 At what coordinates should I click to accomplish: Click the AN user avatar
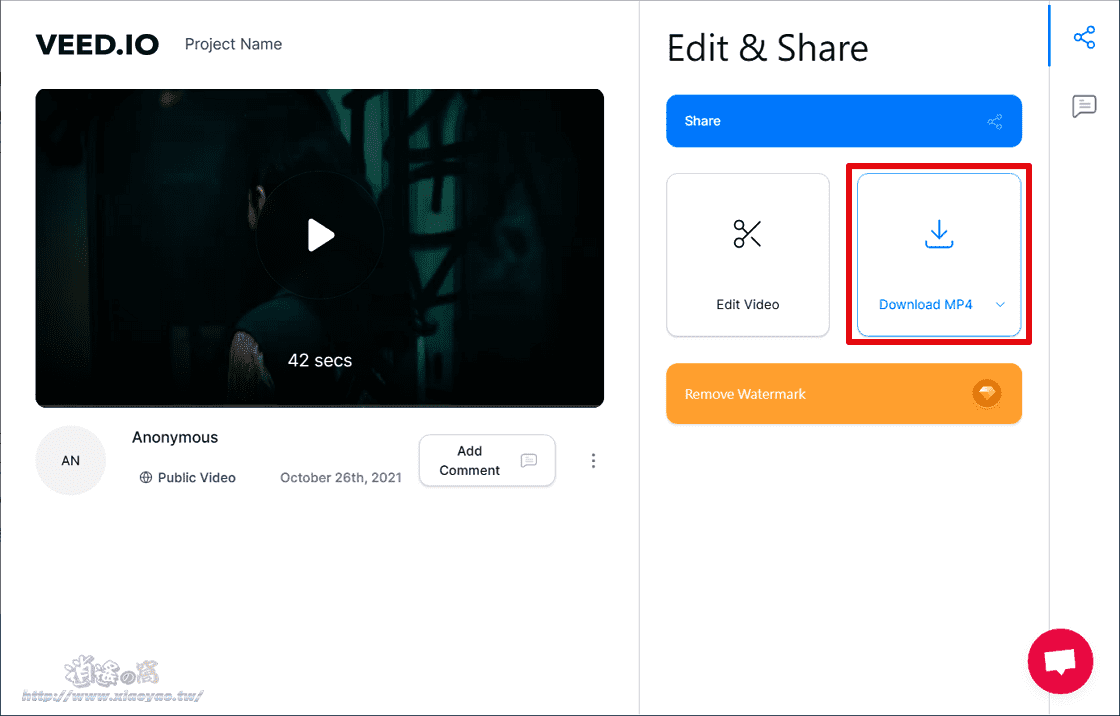point(71,461)
